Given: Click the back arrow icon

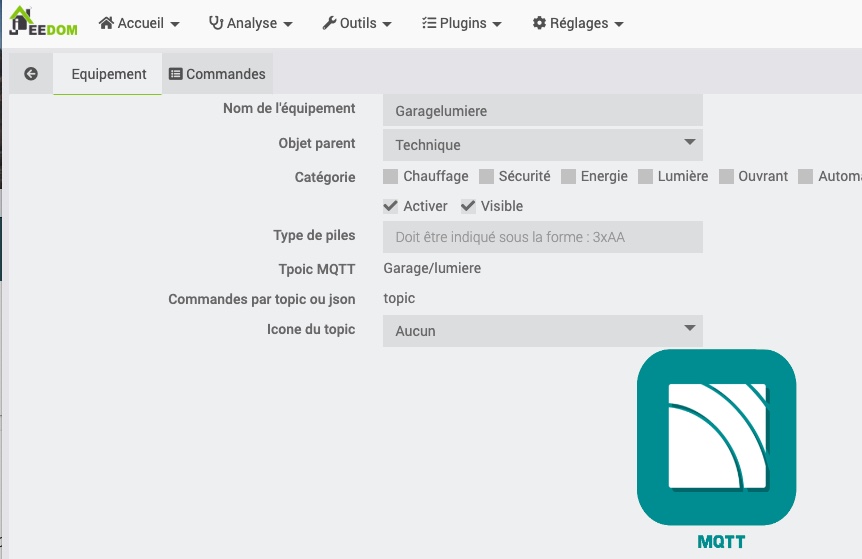Looking at the screenshot, I should pyautogui.click(x=31, y=74).
